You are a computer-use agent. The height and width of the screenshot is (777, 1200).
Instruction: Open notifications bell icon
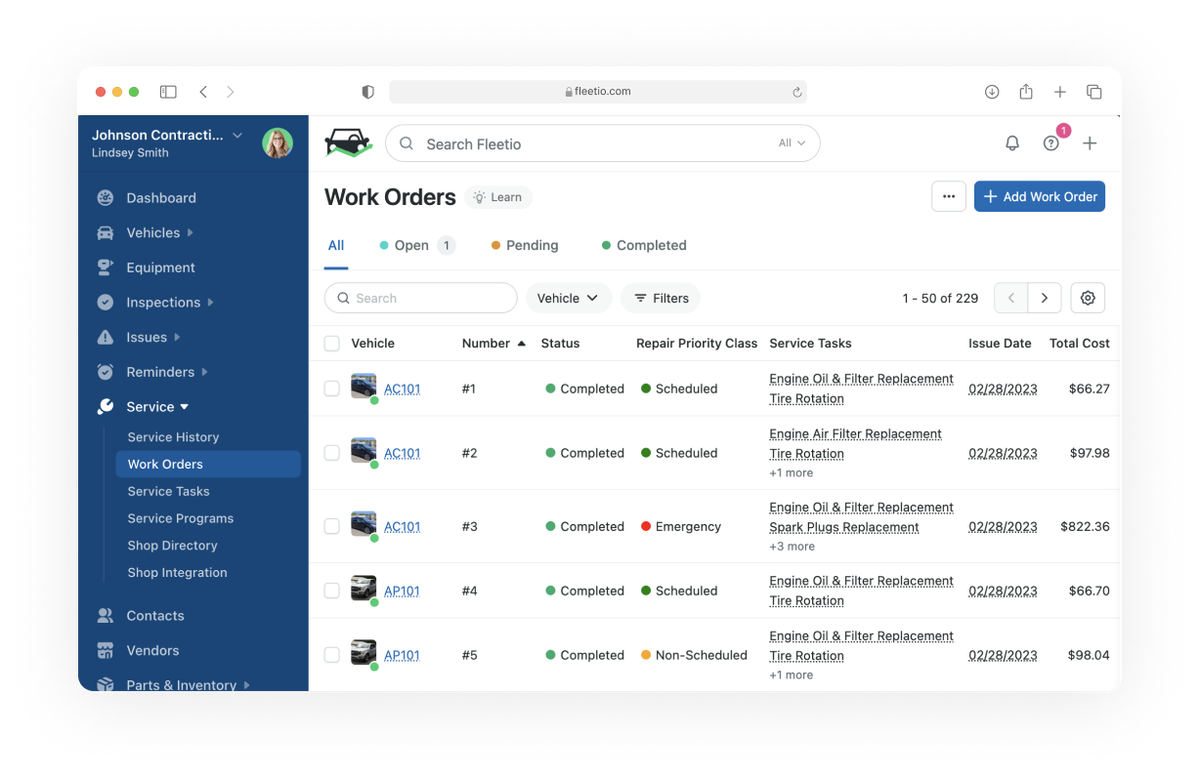(x=1012, y=143)
